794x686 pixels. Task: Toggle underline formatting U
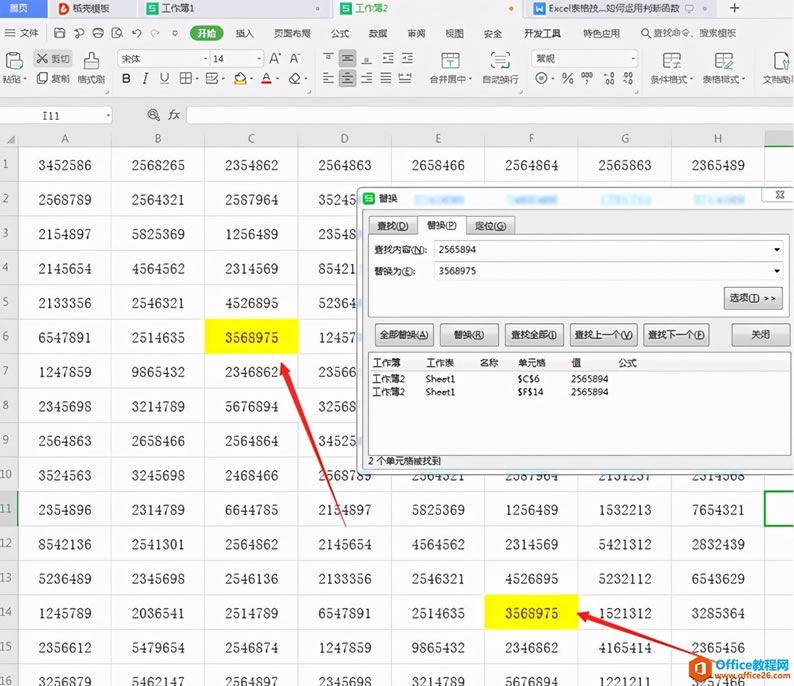165,78
